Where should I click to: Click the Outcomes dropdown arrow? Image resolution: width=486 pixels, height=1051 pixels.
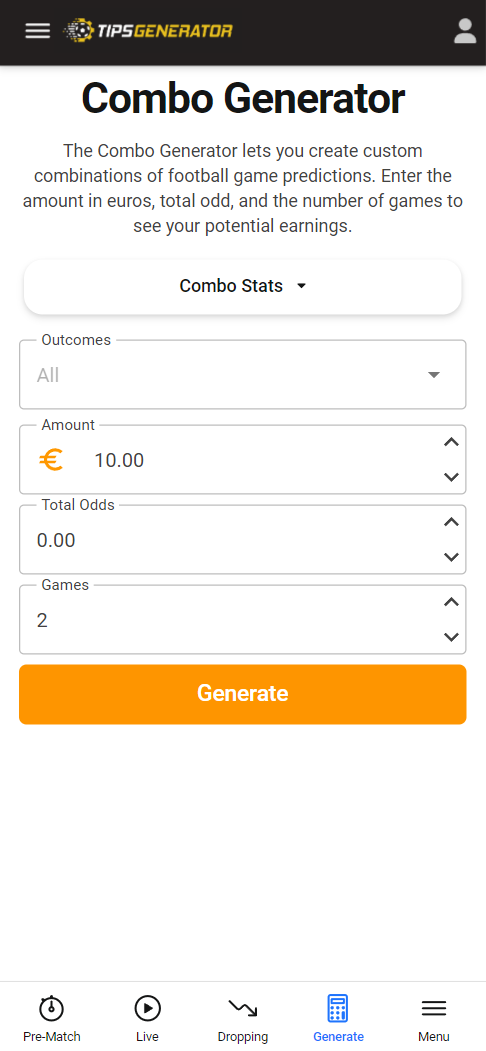point(434,375)
